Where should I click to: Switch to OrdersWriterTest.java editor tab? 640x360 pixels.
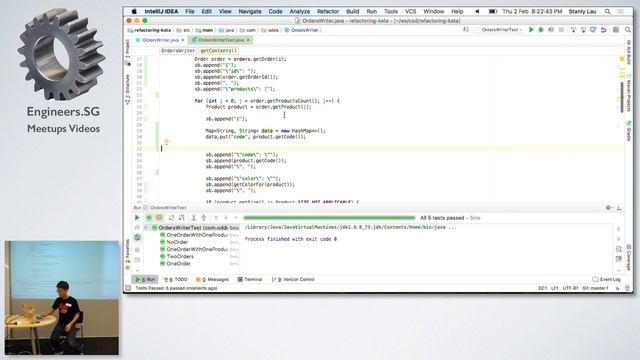click(221, 40)
